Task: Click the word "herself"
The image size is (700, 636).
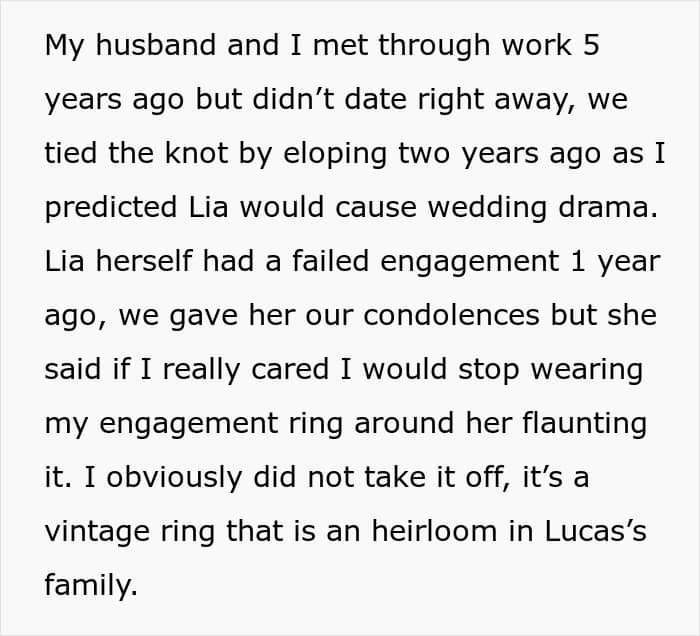Action: coord(144,261)
